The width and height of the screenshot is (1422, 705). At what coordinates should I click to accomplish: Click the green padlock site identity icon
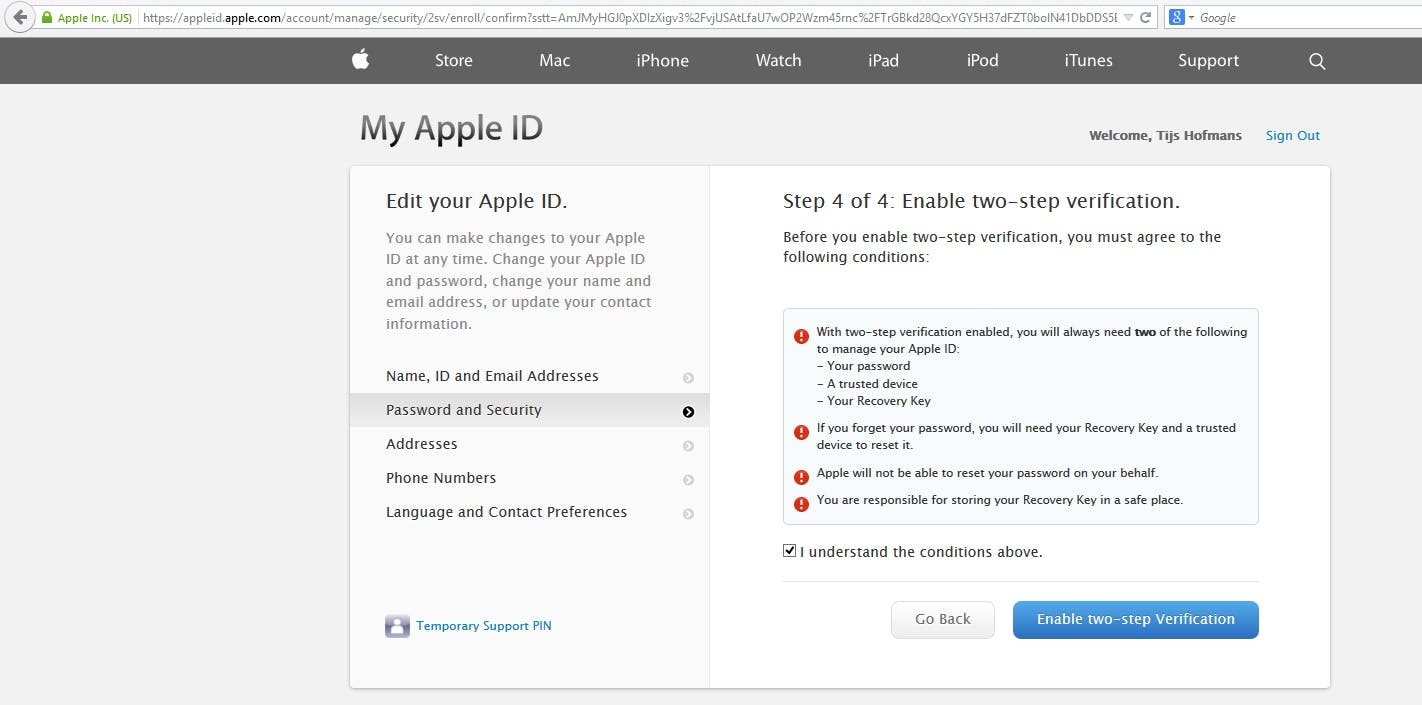point(46,18)
